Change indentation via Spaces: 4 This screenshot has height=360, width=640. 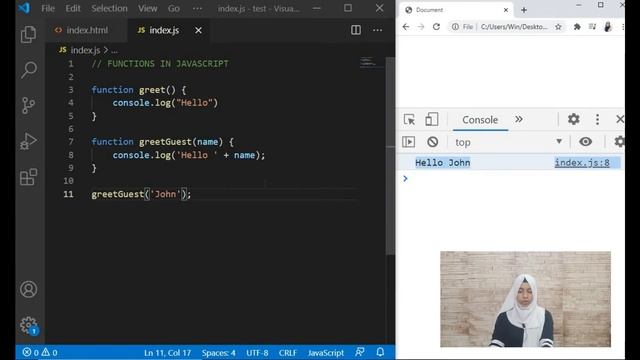(x=218, y=353)
